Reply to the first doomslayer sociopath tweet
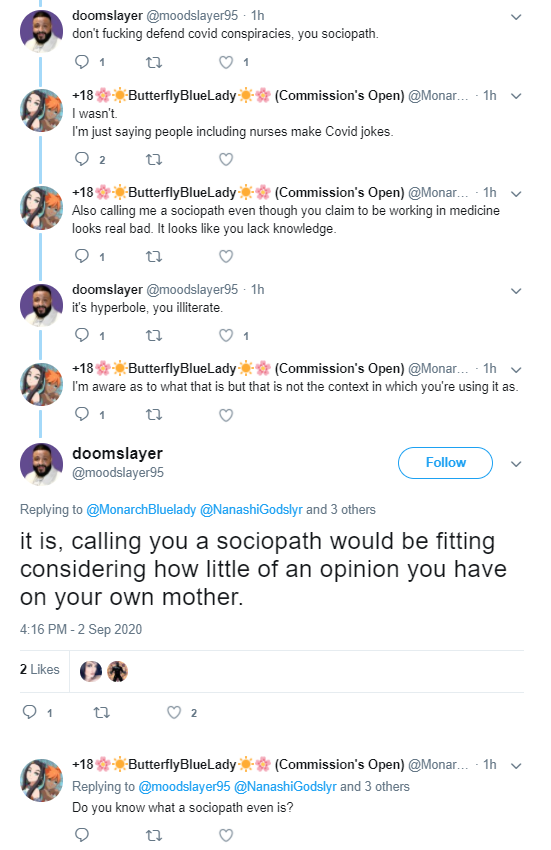The image size is (551, 850). [82, 62]
